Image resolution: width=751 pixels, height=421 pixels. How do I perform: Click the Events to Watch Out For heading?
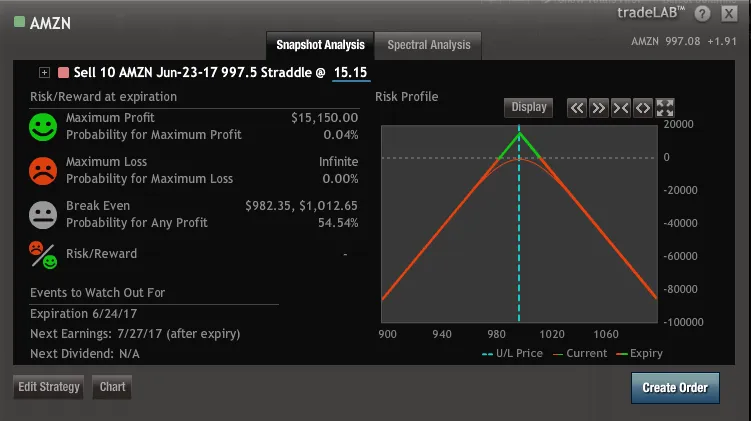point(97,293)
